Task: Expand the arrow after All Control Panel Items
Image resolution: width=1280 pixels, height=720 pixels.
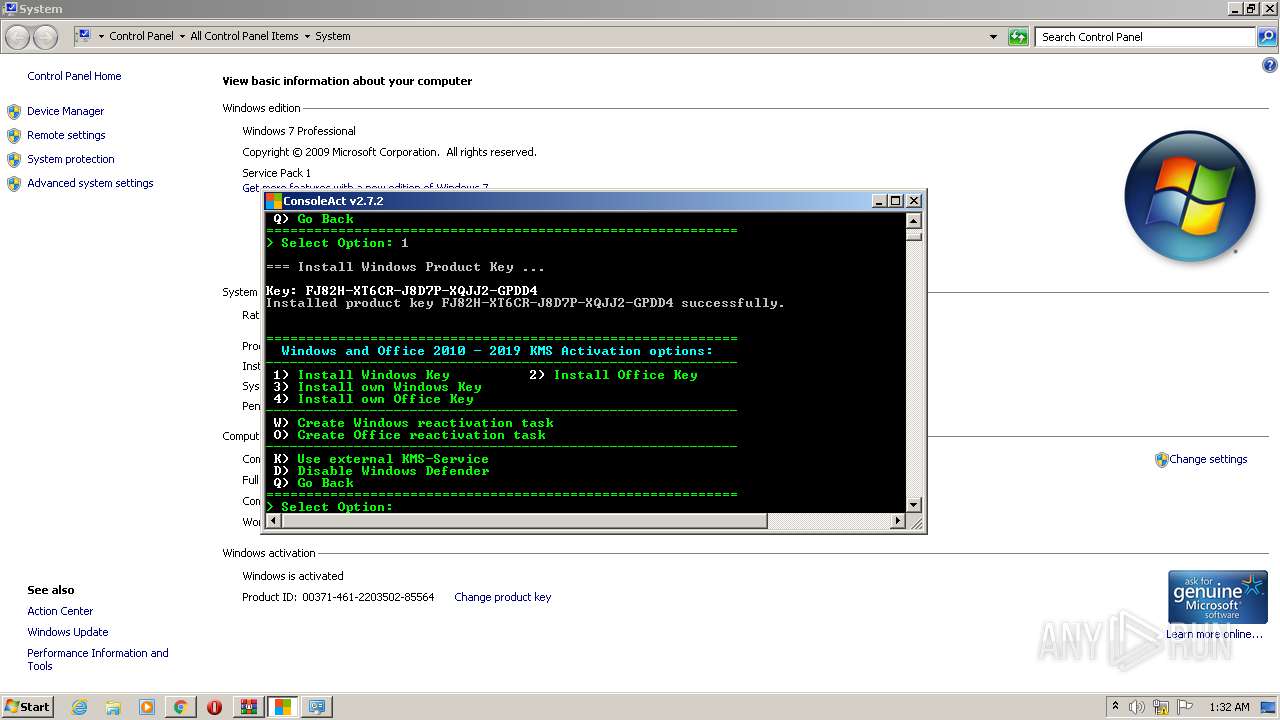Action: tap(307, 36)
